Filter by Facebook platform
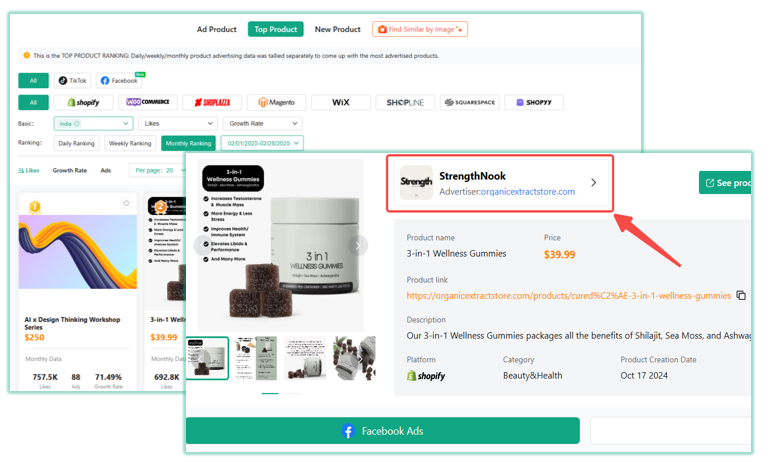Viewport: 773px width, 473px height. point(119,80)
